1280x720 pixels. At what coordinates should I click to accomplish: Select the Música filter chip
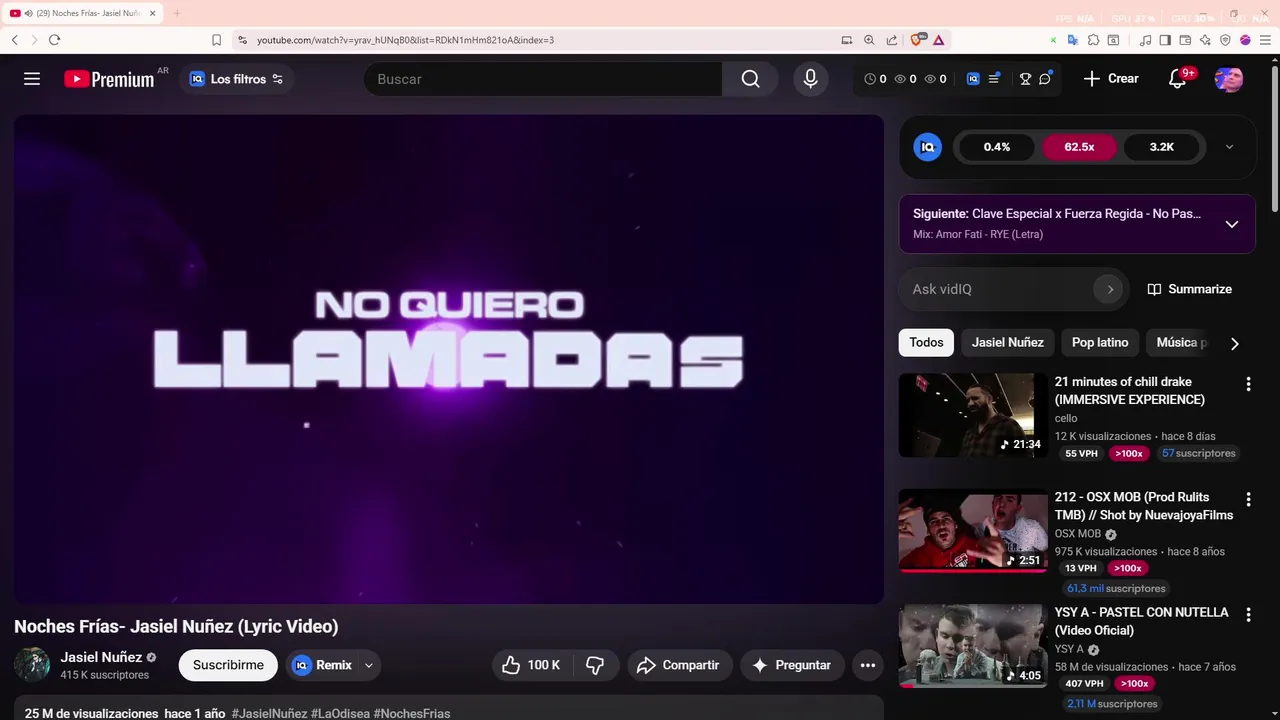1180,342
